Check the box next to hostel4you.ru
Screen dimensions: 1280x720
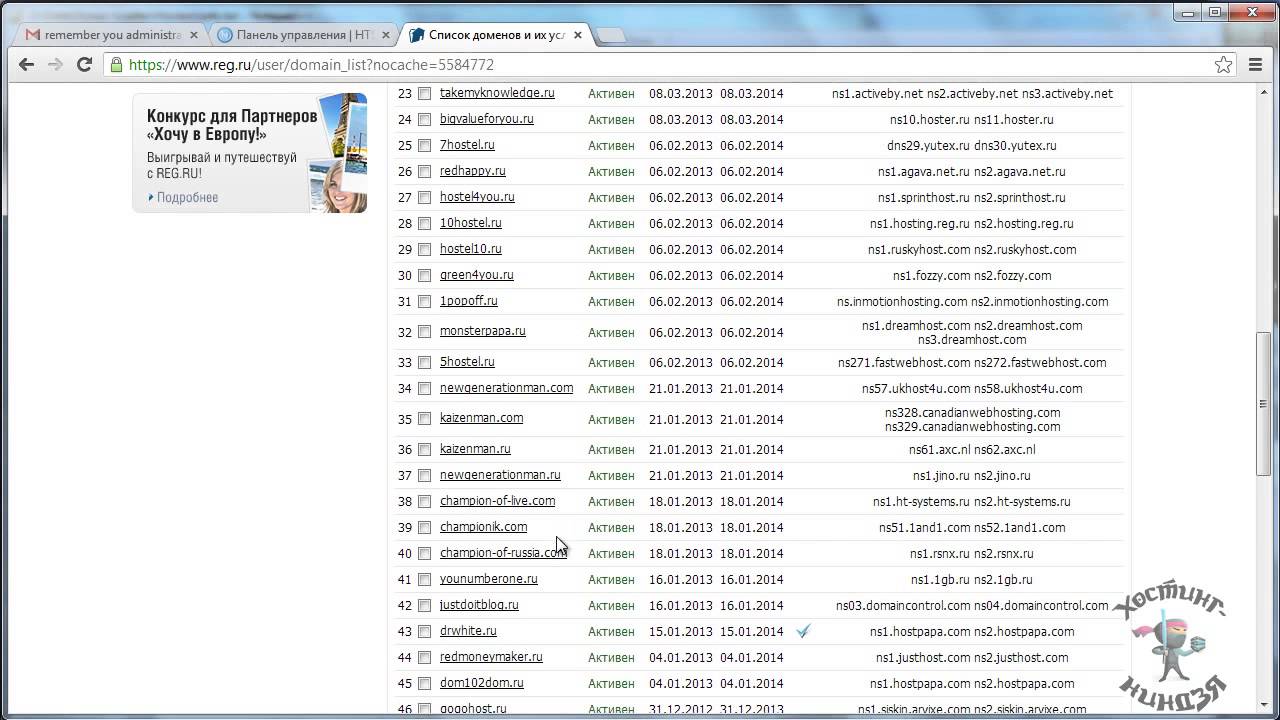[x=424, y=197]
